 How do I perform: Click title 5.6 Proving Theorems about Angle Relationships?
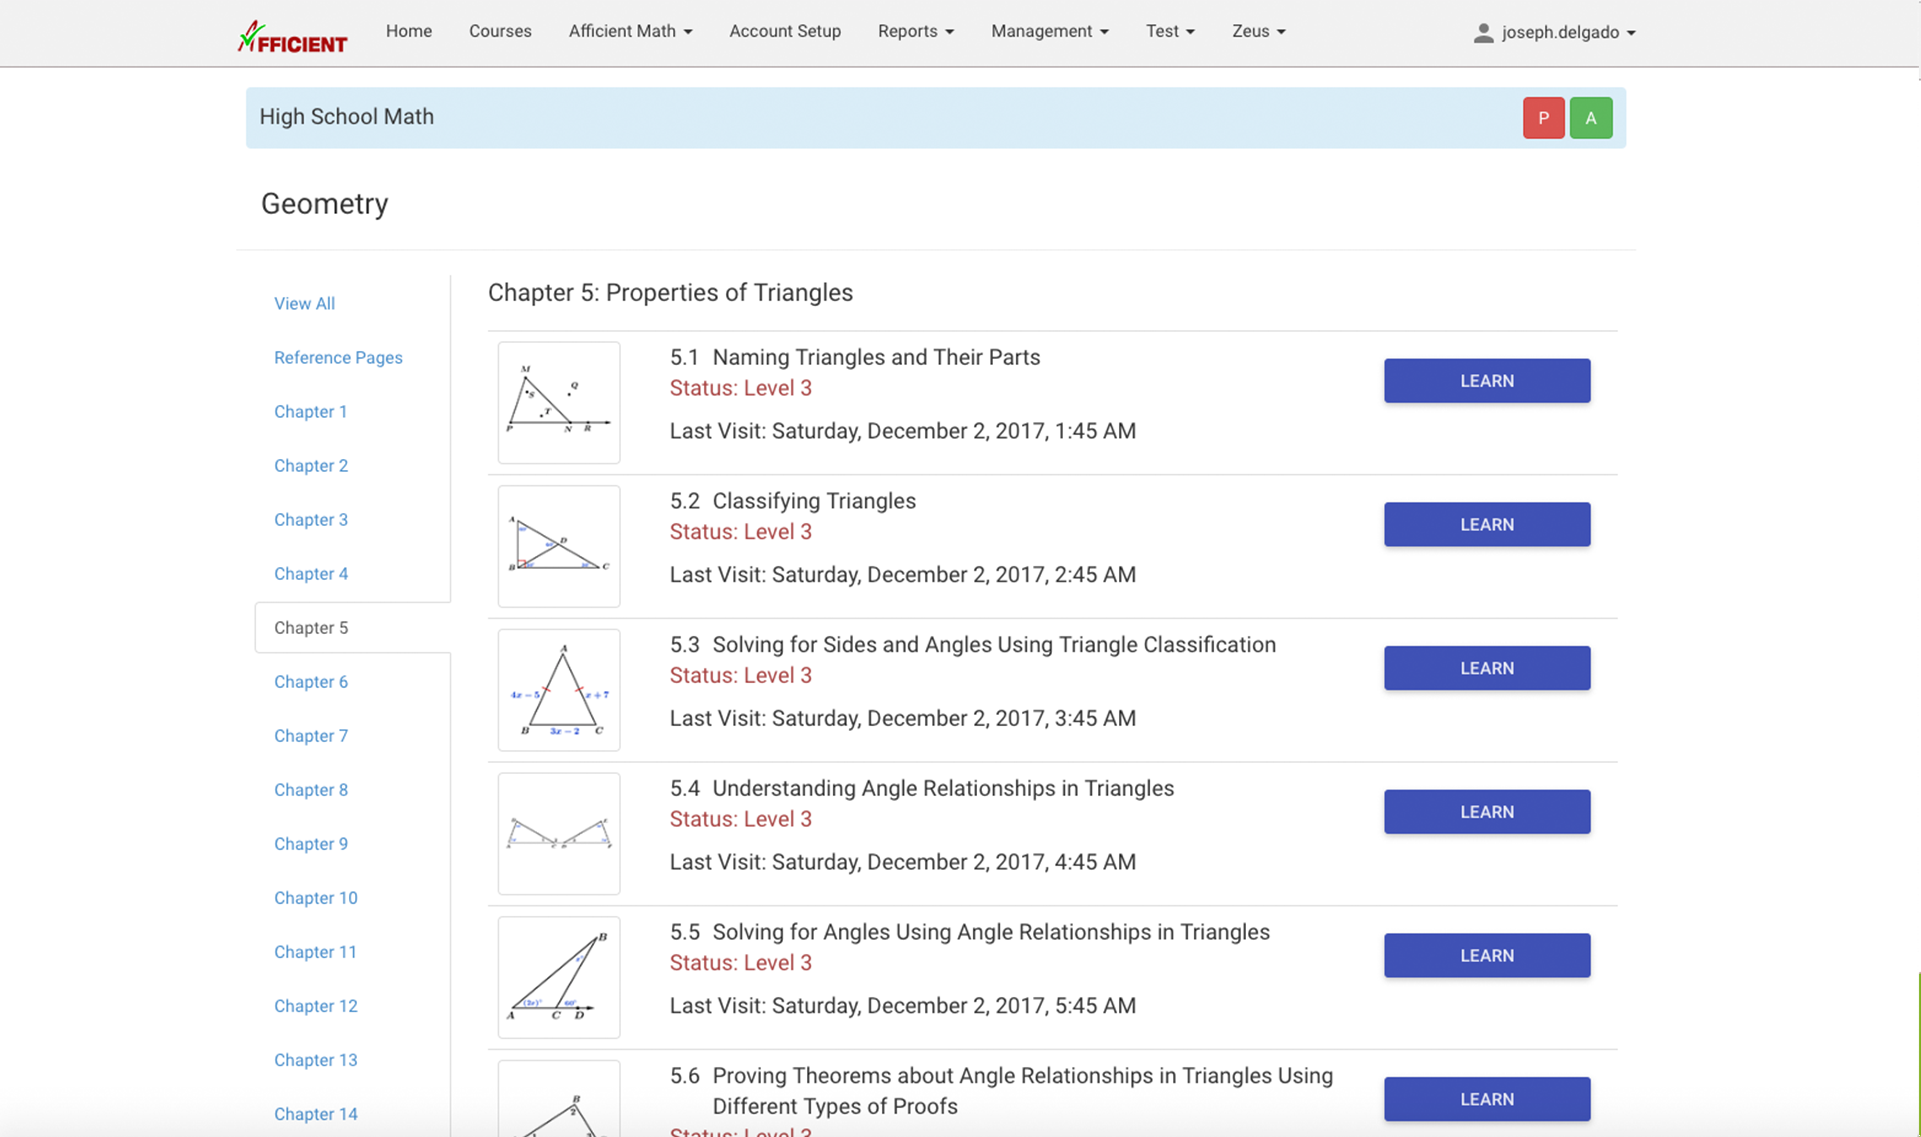click(x=1002, y=1091)
